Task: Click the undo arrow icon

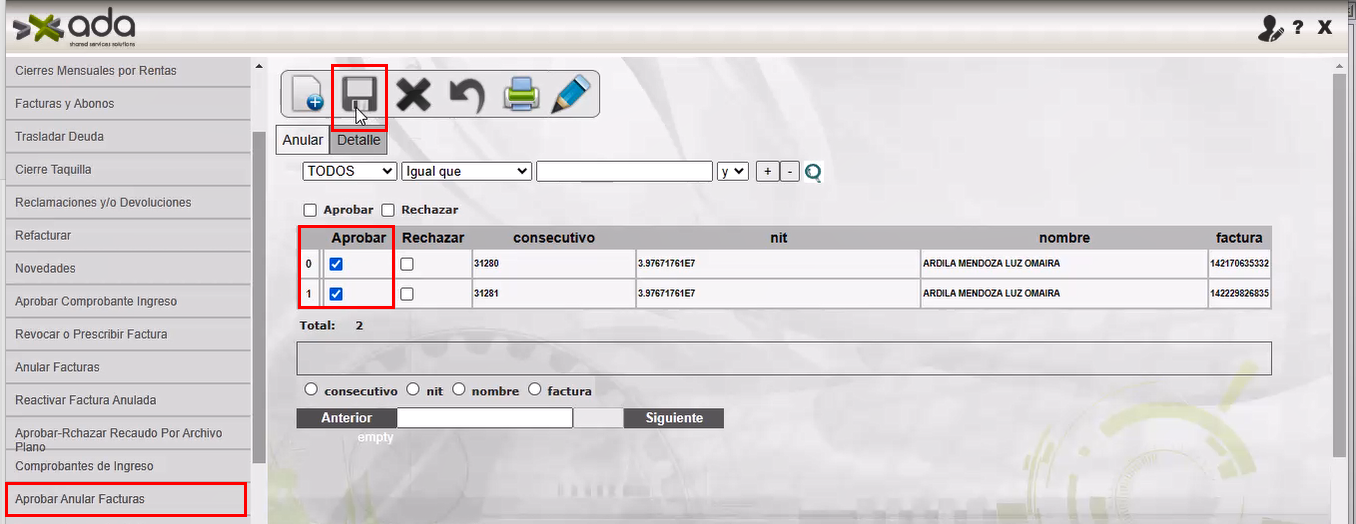Action: click(466, 95)
